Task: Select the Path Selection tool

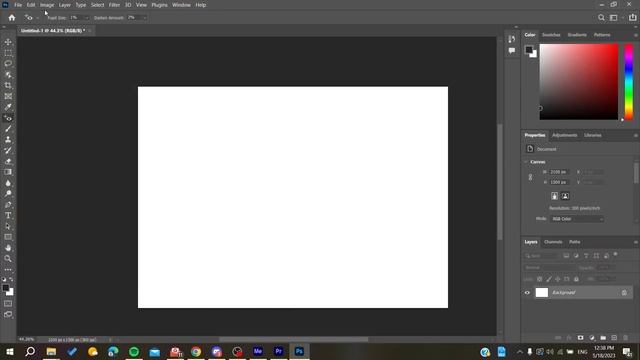Action: point(8,226)
